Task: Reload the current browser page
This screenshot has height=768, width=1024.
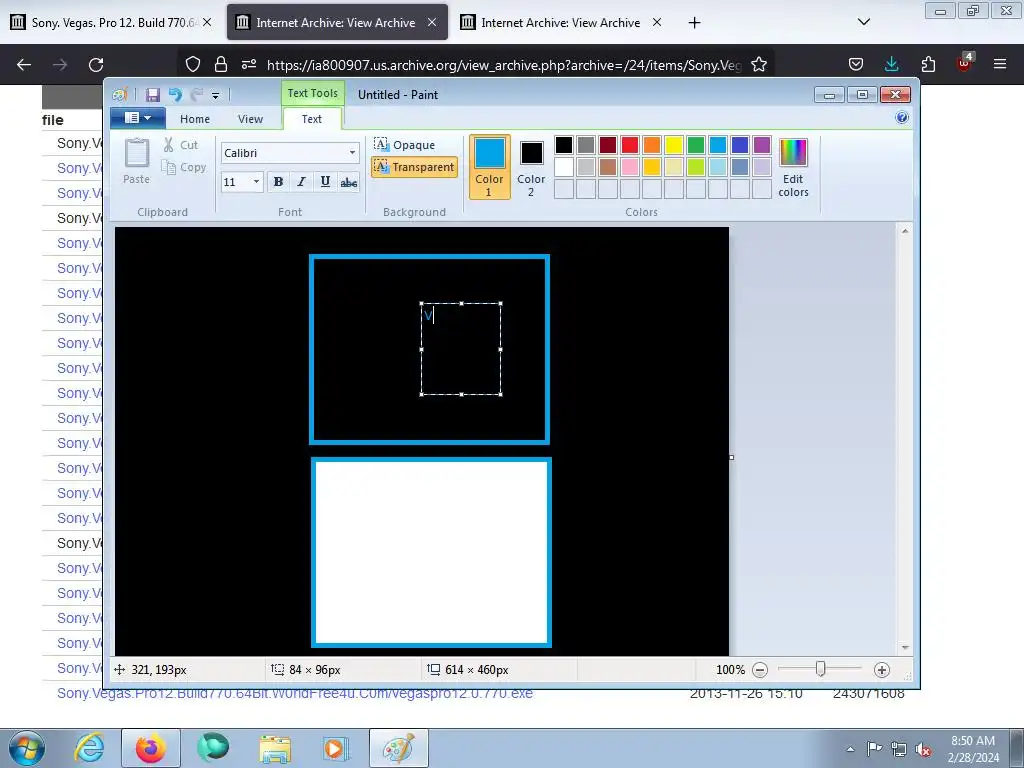Action: [96, 64]
